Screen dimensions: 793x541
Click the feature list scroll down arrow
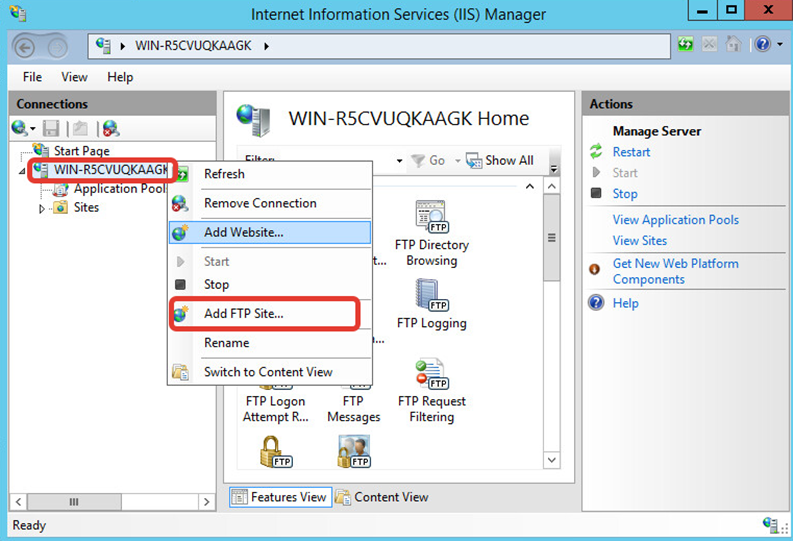[552, 460]
